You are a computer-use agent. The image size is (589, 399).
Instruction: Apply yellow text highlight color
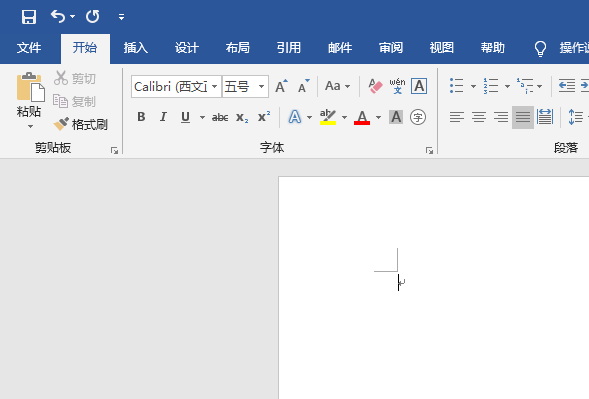point(328,117)
